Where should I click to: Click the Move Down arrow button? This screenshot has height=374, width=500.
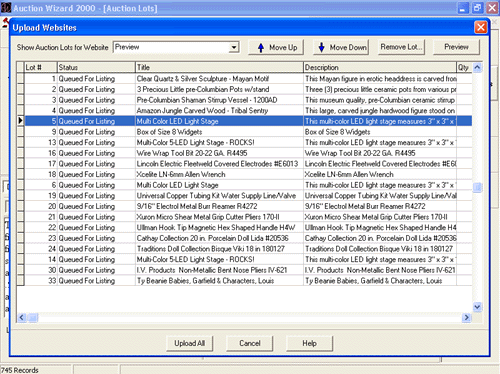pos(340,47)
